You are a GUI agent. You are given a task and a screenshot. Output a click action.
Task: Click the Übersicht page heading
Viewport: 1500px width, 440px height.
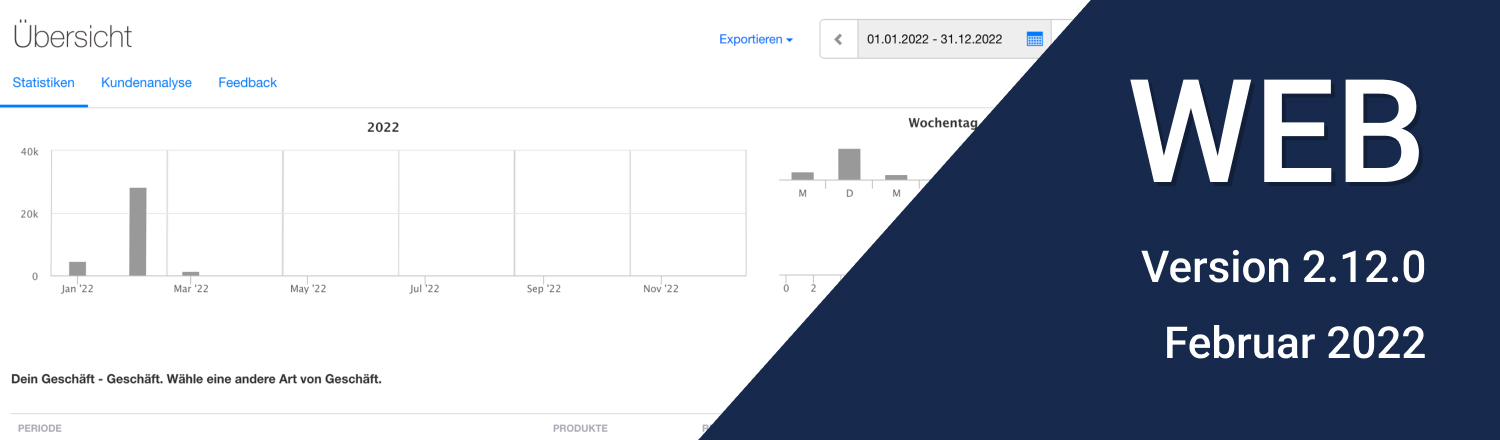pos(72,37)
